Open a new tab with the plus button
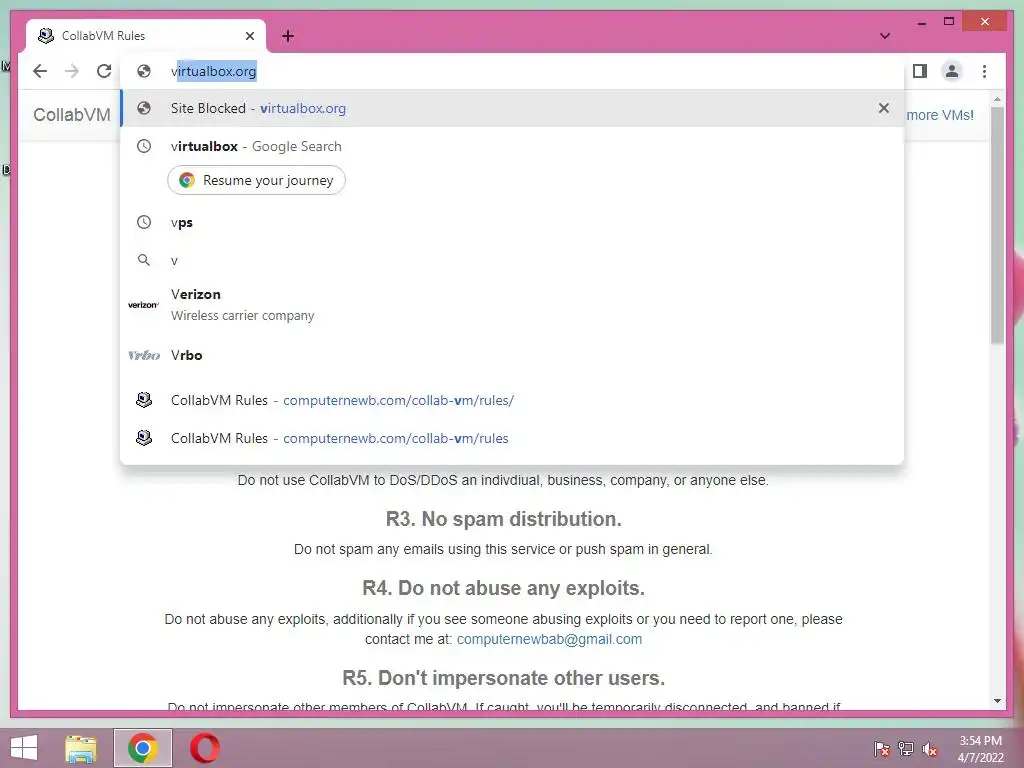This screenshot has height=768, width=1024. point(288,36)
